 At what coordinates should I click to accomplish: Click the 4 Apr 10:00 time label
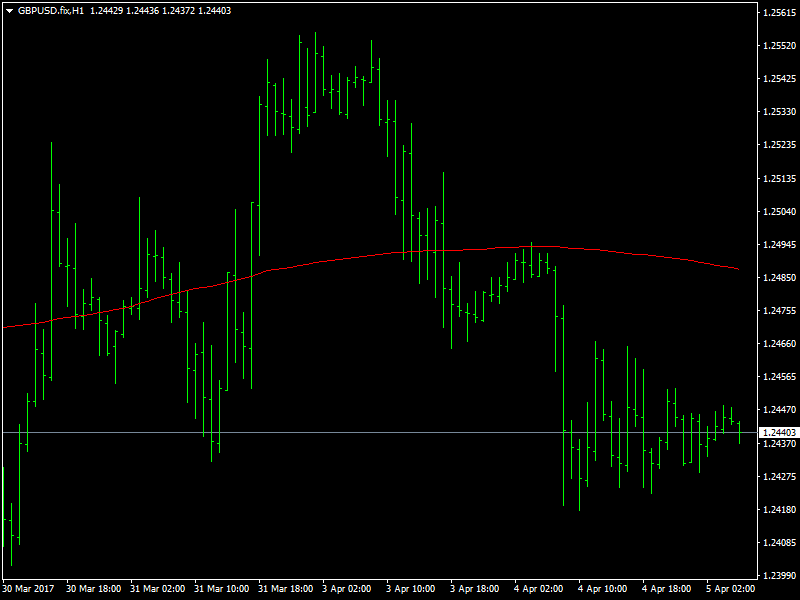[x=603, y=589]
